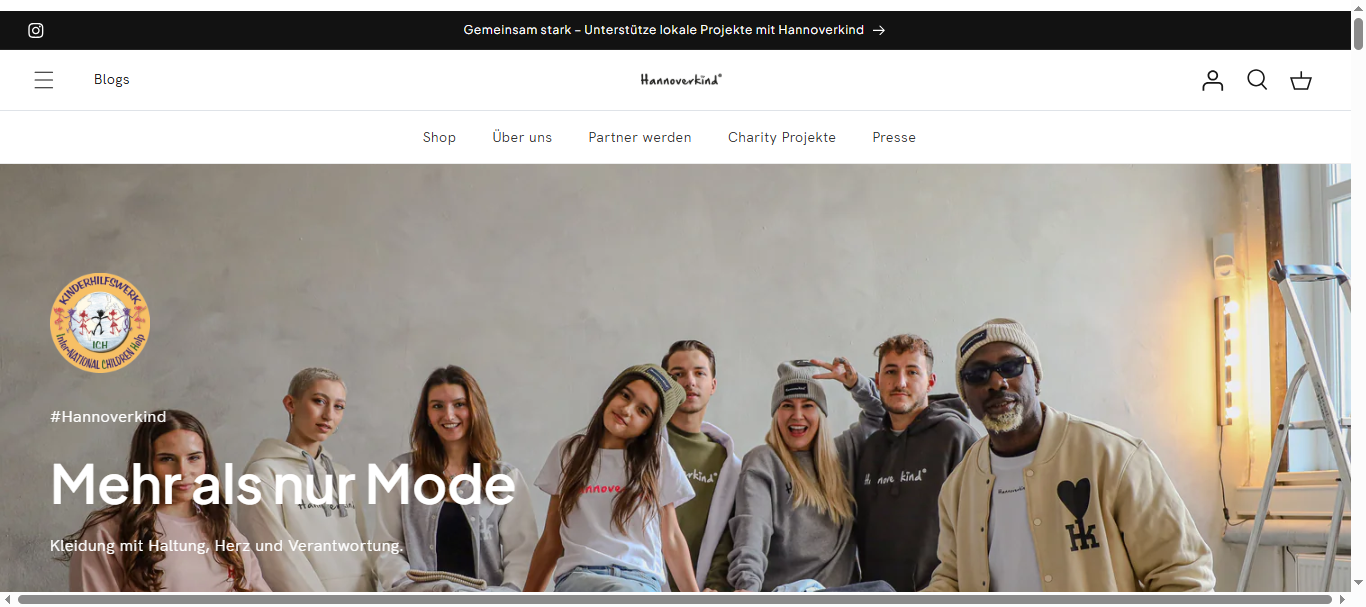Click the vertical scrollbar down arrow
1366x607 pixels.
(1359, 583)
